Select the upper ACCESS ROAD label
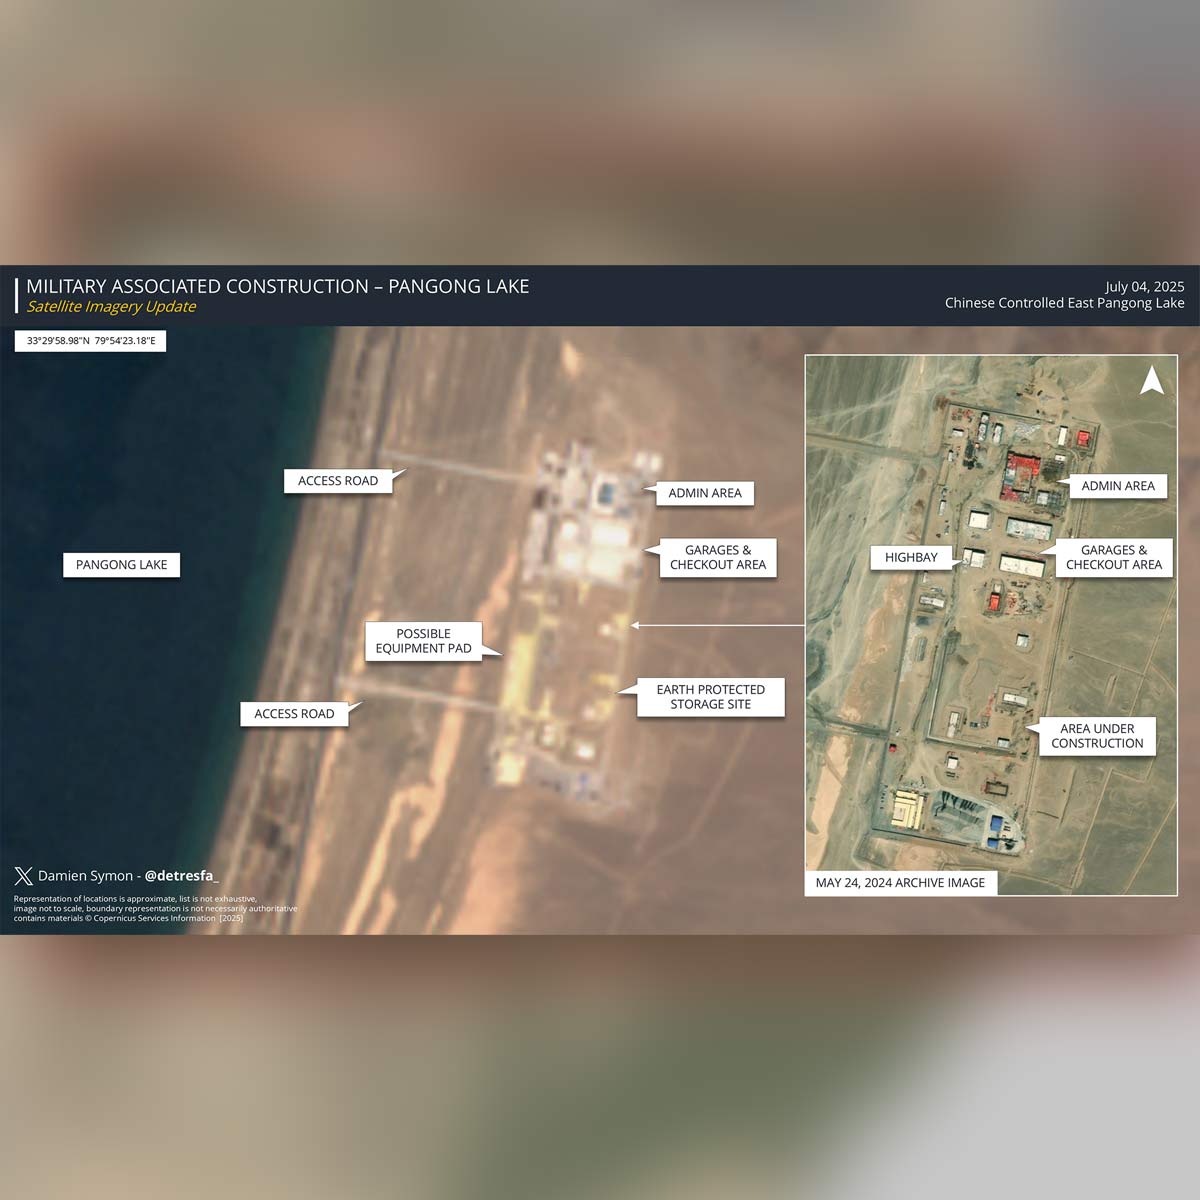Image resolution: width=1200 pixels, height=1200 pixels. click(x=338, y=481)
